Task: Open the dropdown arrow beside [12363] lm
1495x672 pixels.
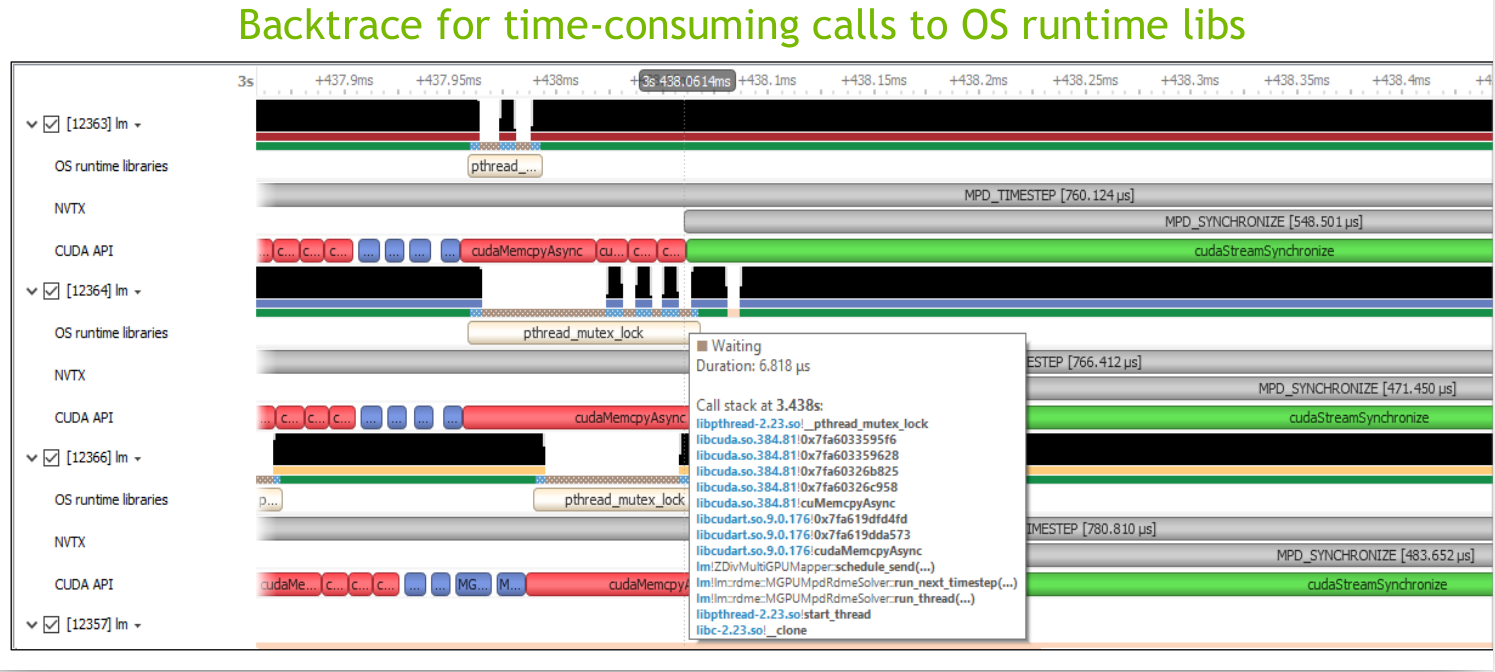Action: 137,126
